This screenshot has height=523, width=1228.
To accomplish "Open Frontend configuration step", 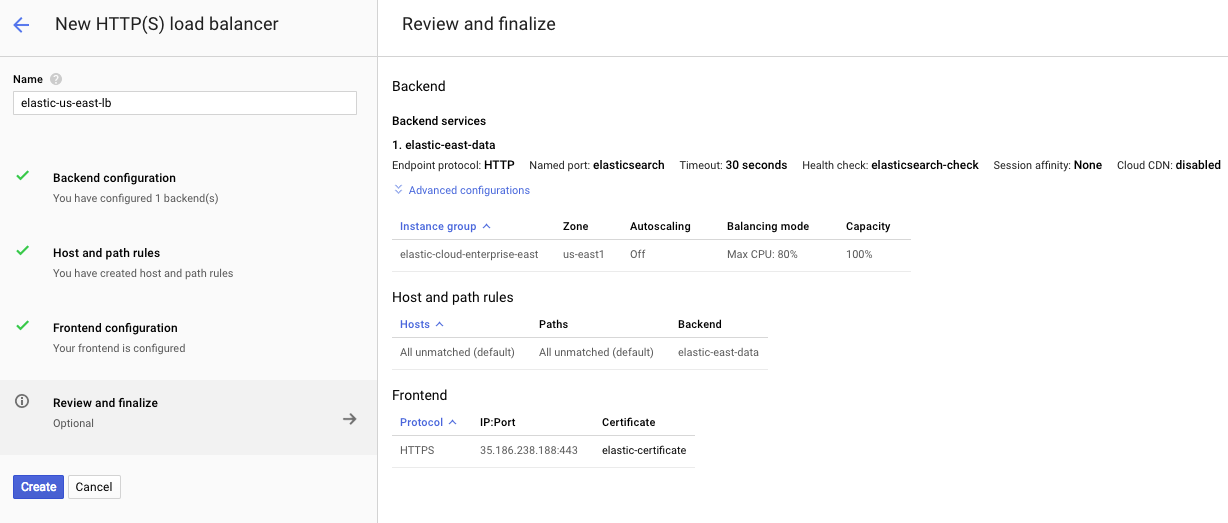I will pos(115,328).
